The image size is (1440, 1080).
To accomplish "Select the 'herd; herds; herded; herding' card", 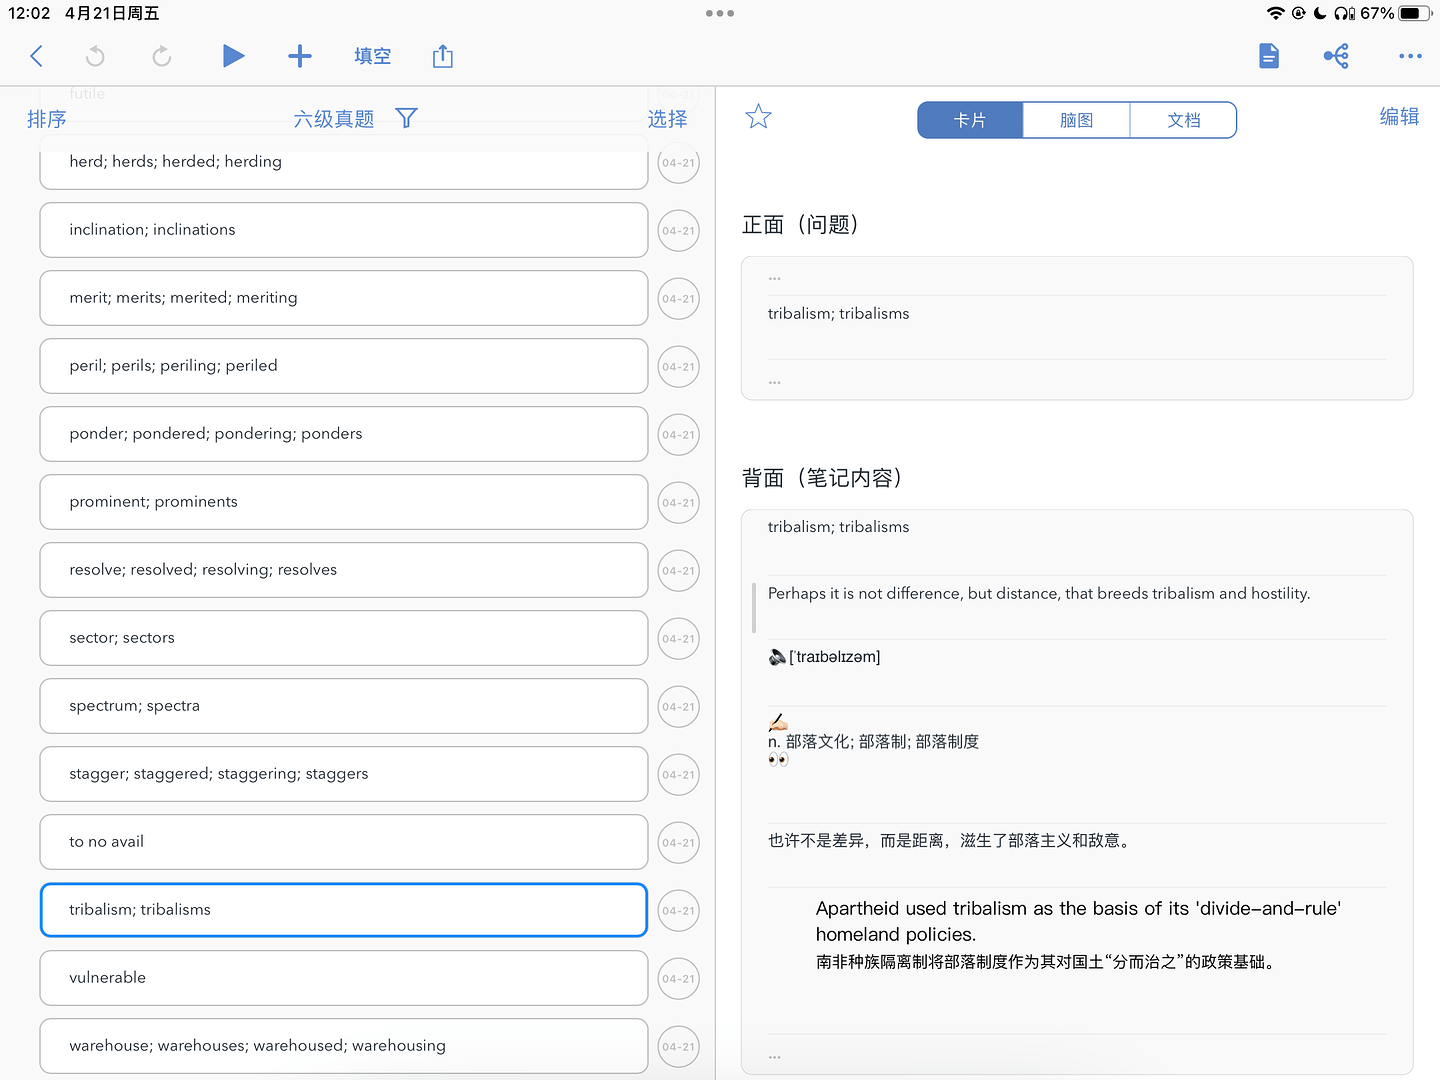I will tap(344, 165).
